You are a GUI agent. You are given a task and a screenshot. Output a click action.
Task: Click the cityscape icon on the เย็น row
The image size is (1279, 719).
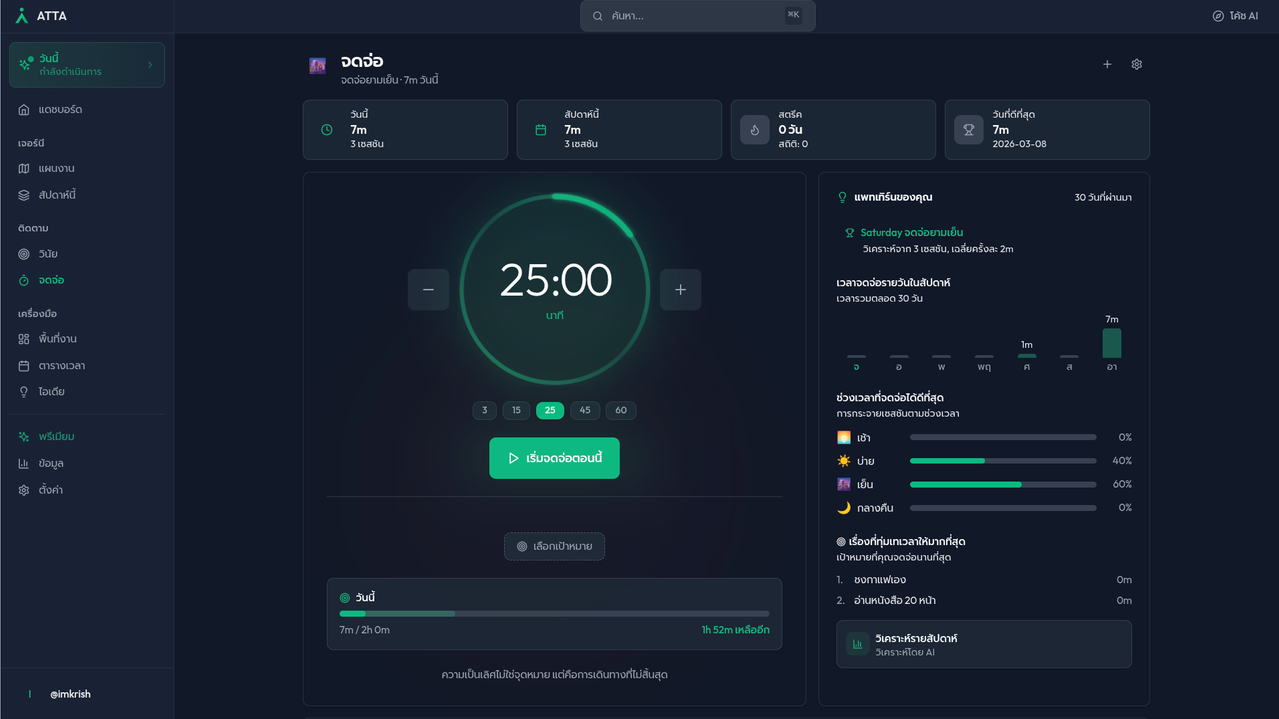click(844, 484)
